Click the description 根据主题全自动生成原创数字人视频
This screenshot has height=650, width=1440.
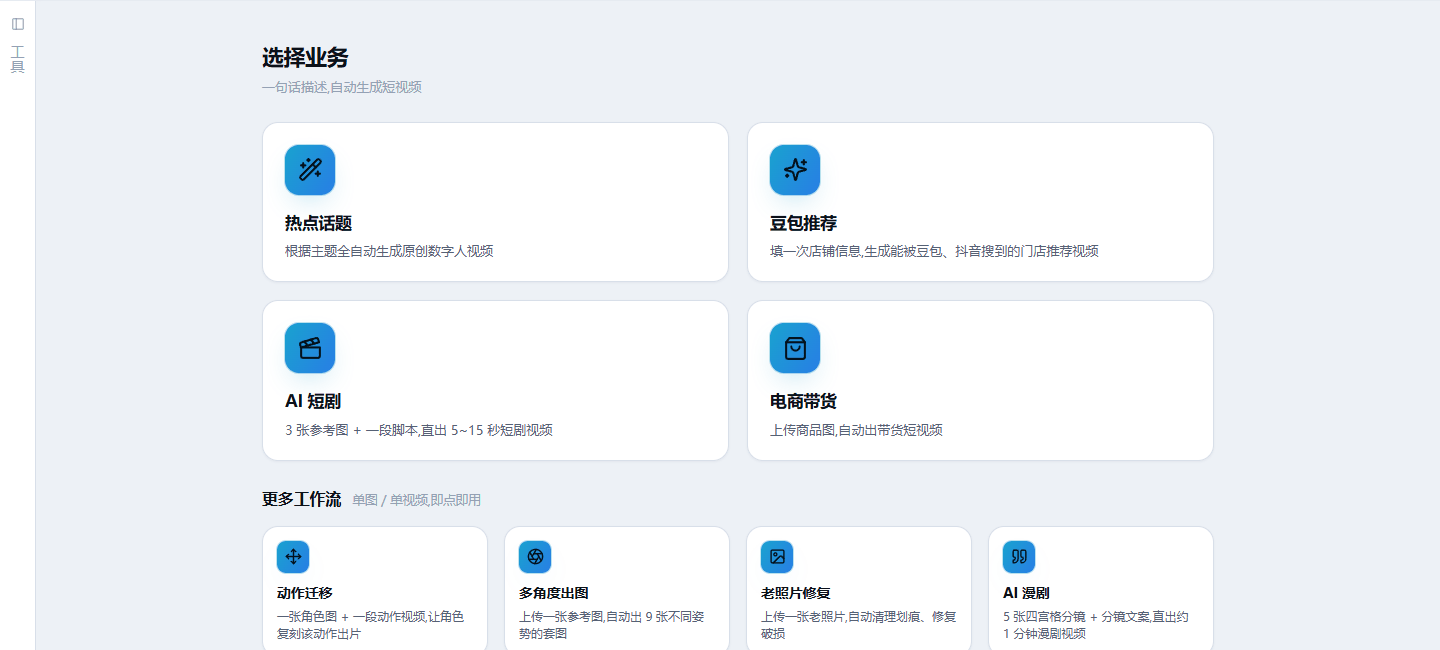[x=389, y=251]
